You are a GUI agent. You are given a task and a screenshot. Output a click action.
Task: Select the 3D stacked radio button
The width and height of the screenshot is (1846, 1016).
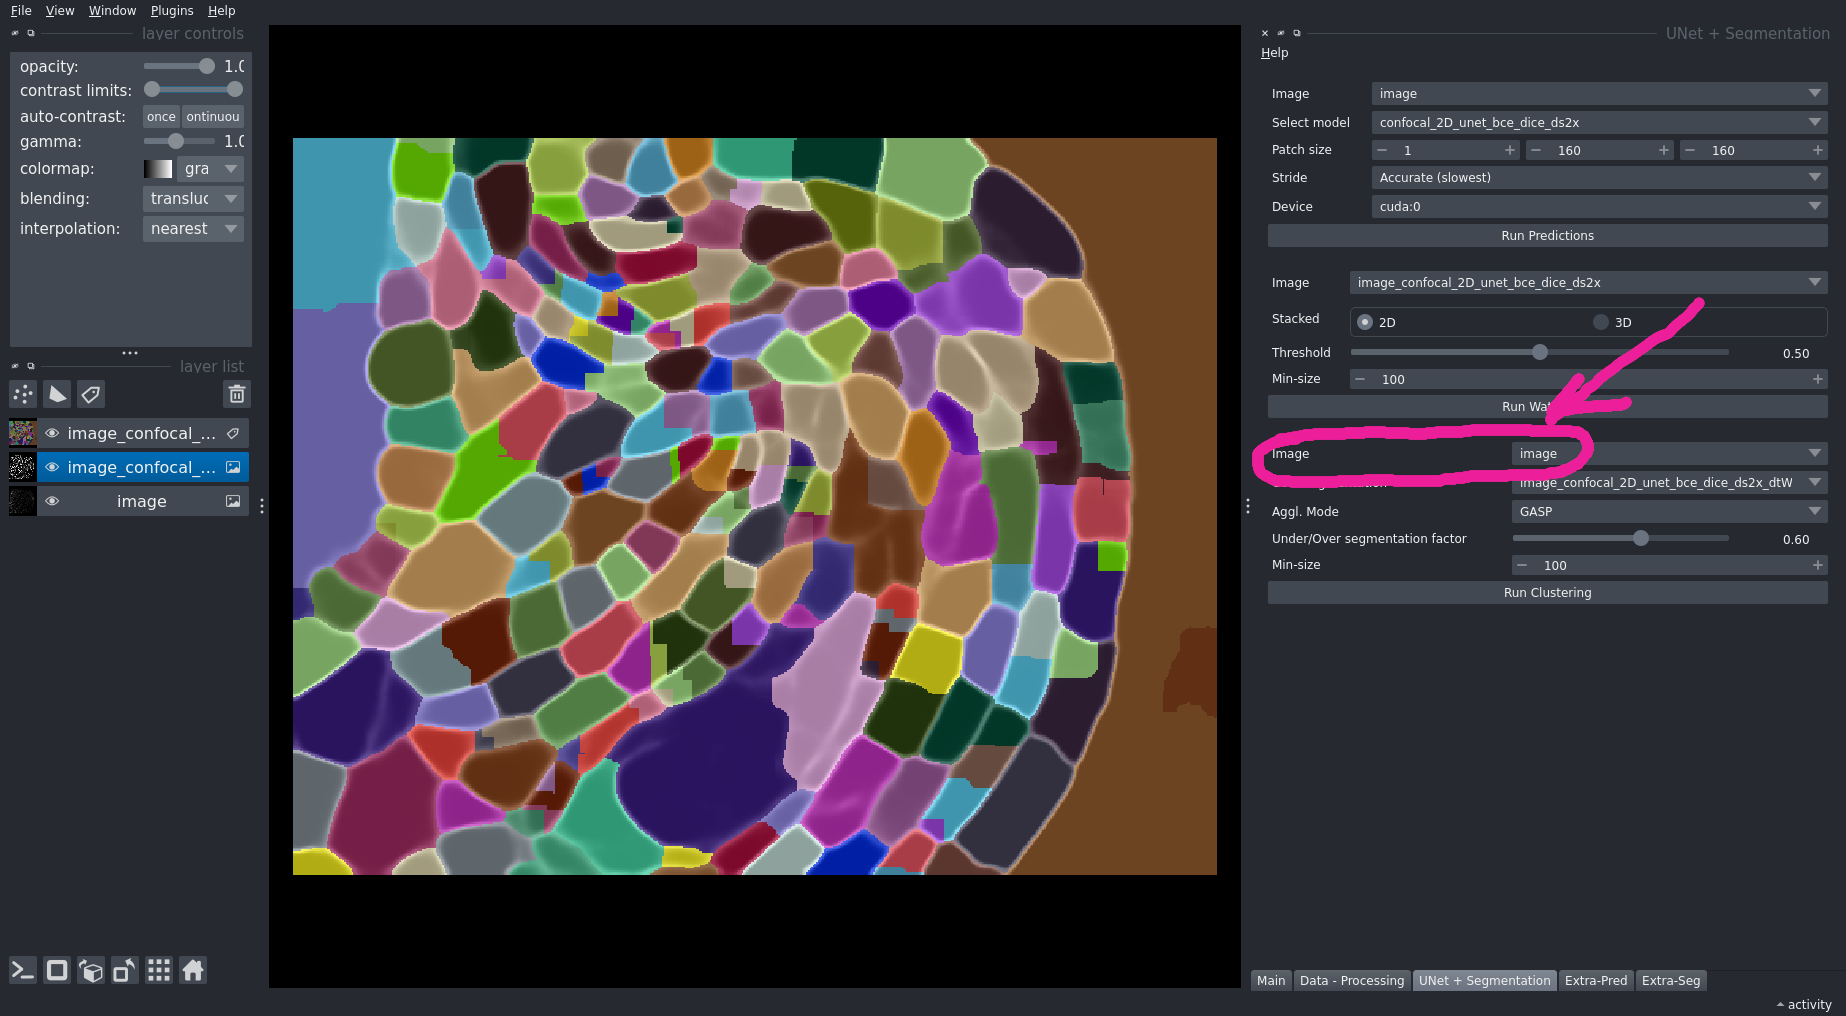coord(1600,322)
